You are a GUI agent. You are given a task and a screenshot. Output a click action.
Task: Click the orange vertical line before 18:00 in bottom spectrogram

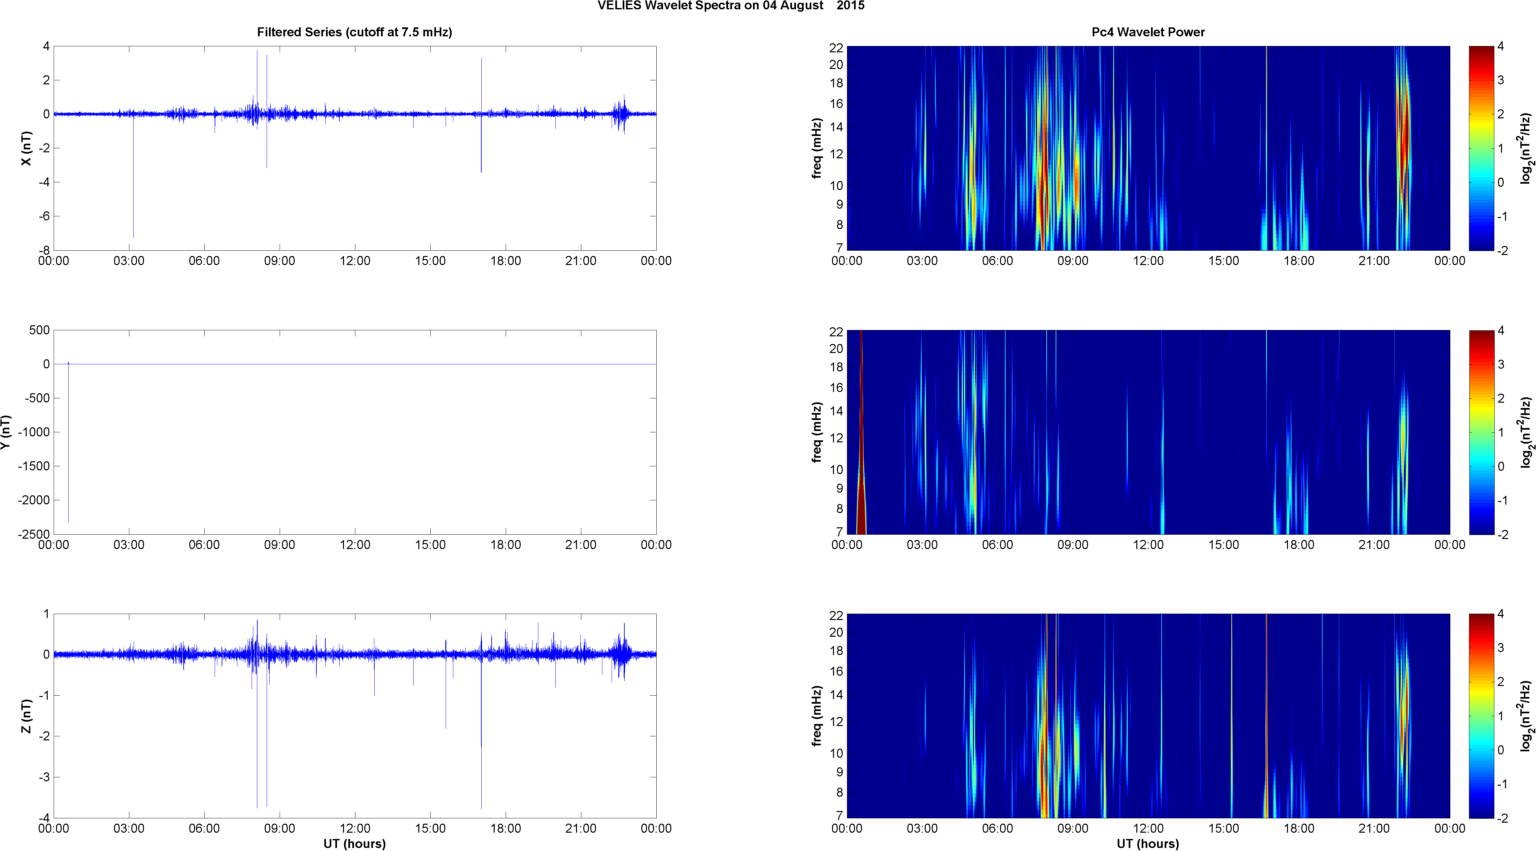(1266, 716)
